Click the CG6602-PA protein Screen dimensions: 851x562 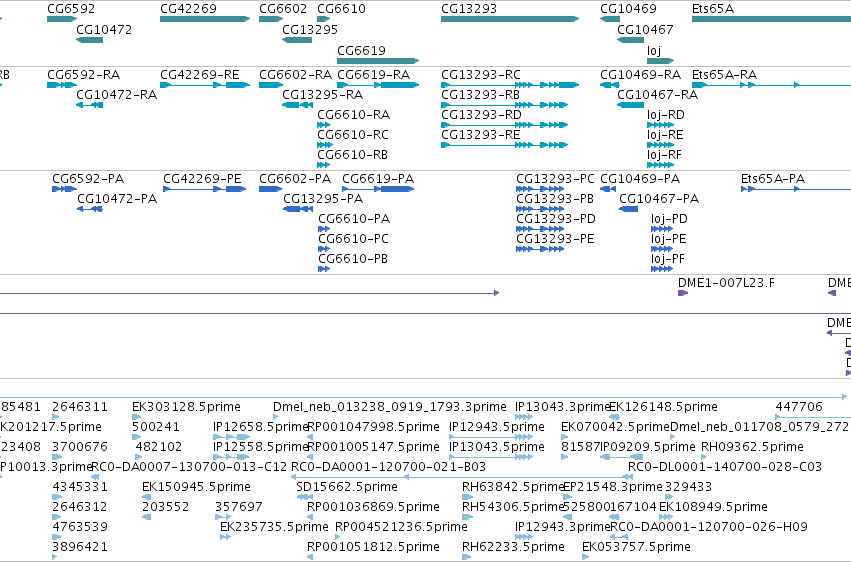270,189
